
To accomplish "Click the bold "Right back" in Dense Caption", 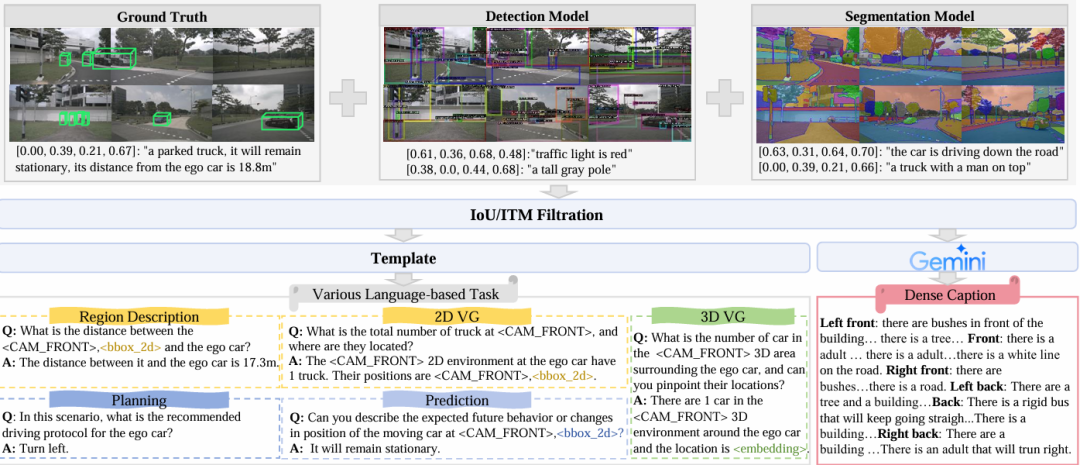I will (x=909, y=434).
